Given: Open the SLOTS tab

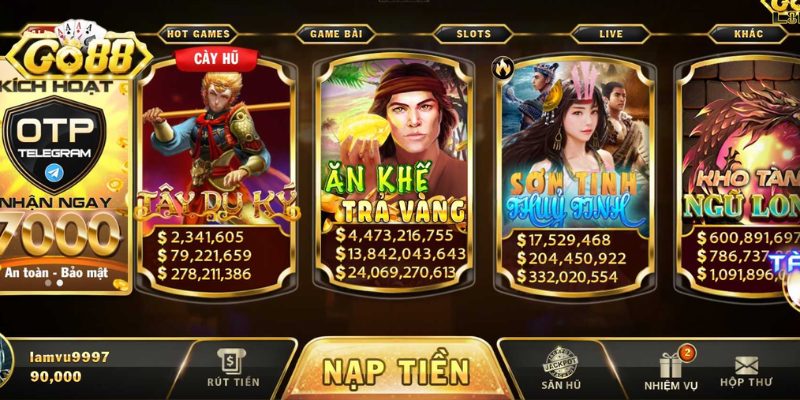Looking at the screenshot, I should click(473, 35).
